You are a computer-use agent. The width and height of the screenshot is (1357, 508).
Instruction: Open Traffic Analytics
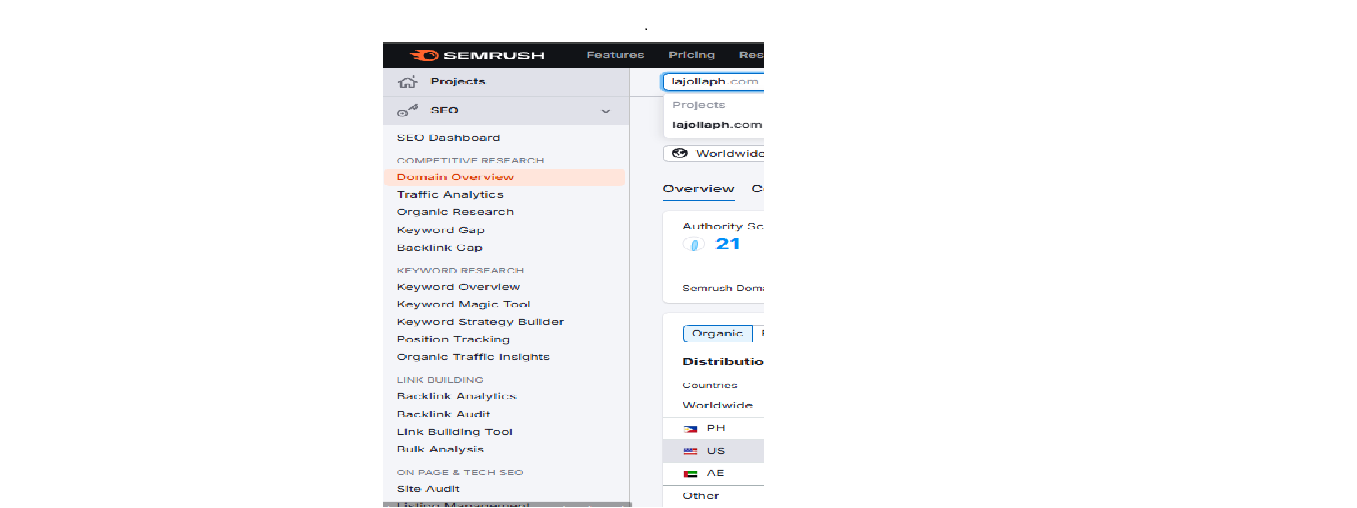tap(450, 195)
